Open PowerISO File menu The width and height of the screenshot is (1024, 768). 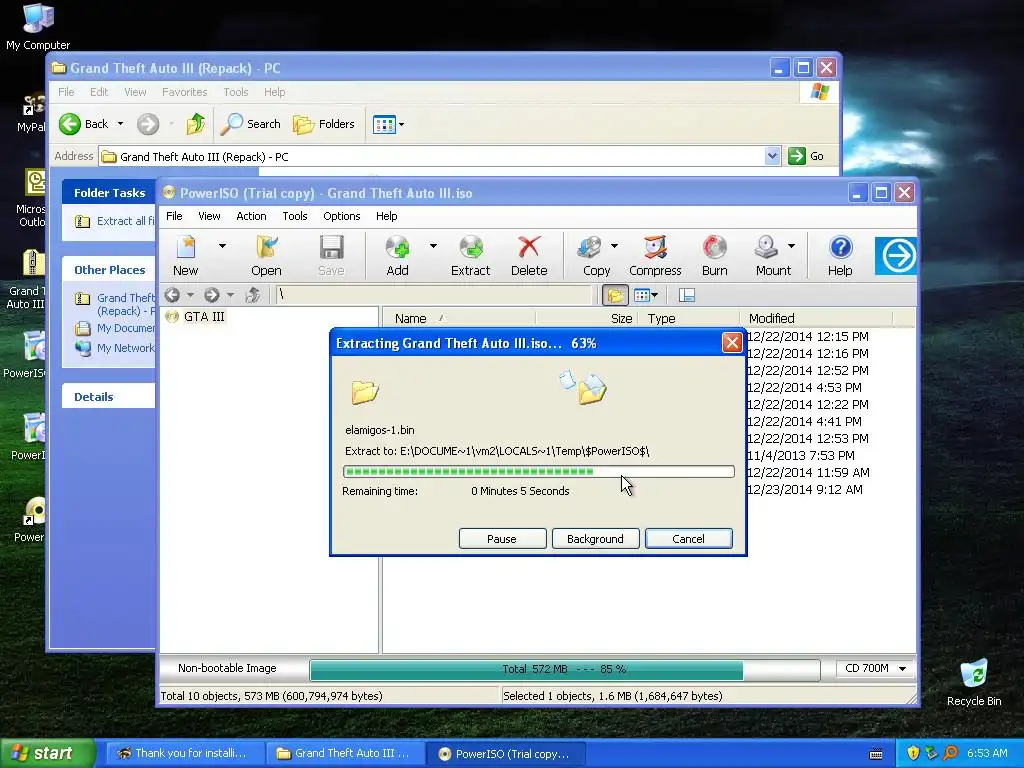174,216
